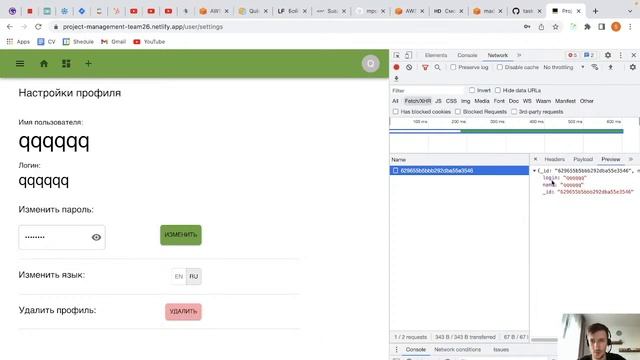Viewport: 640px width, 360px height.
Task: Go to home via house icon
Action: 44,64
